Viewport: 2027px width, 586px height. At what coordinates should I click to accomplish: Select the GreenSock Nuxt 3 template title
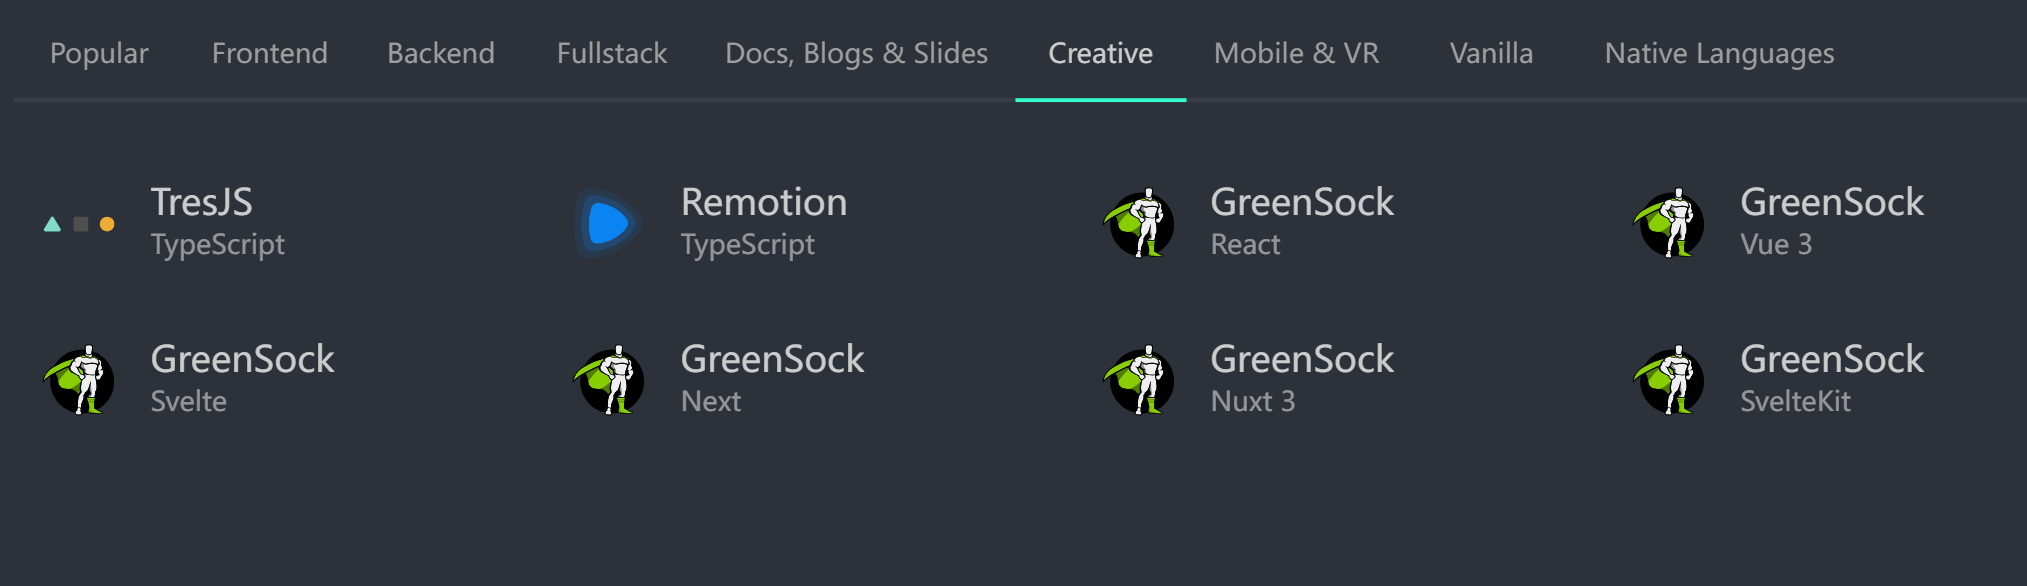tap(1302, 360)
